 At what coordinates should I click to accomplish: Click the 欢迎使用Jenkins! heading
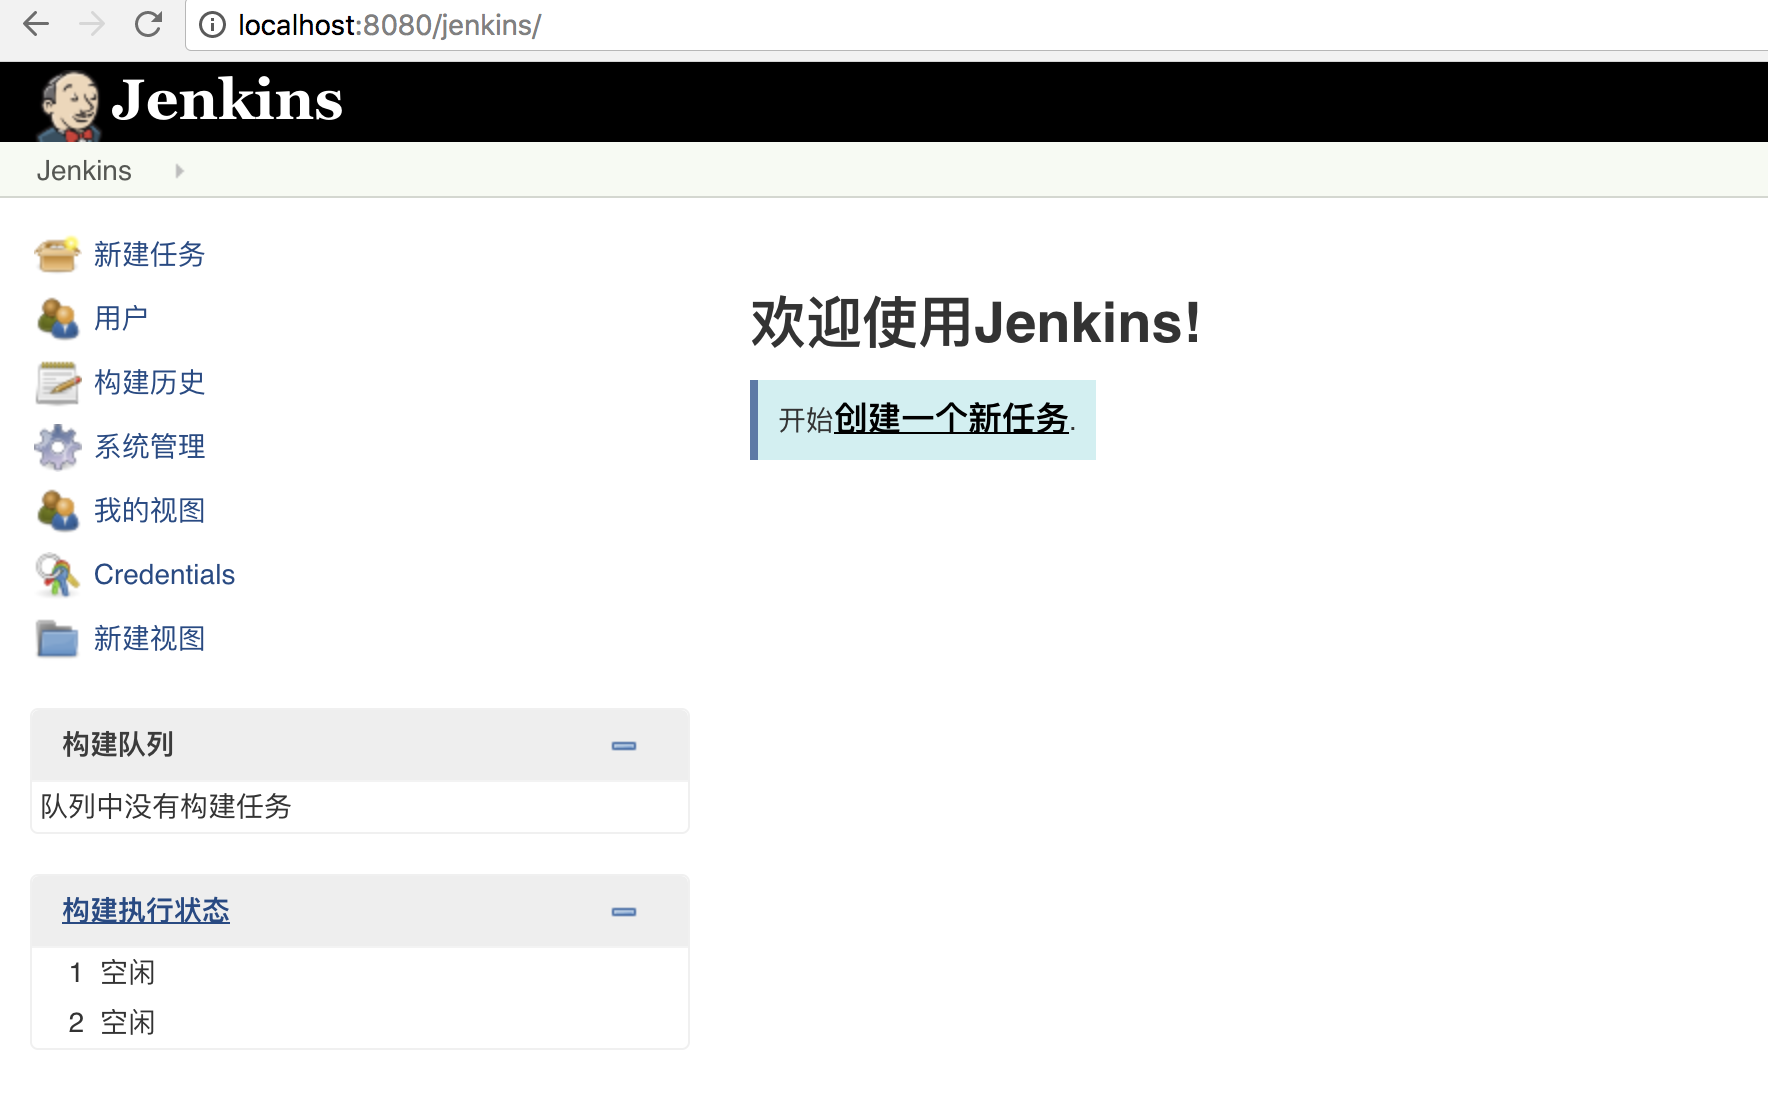(x=975, y=323)
